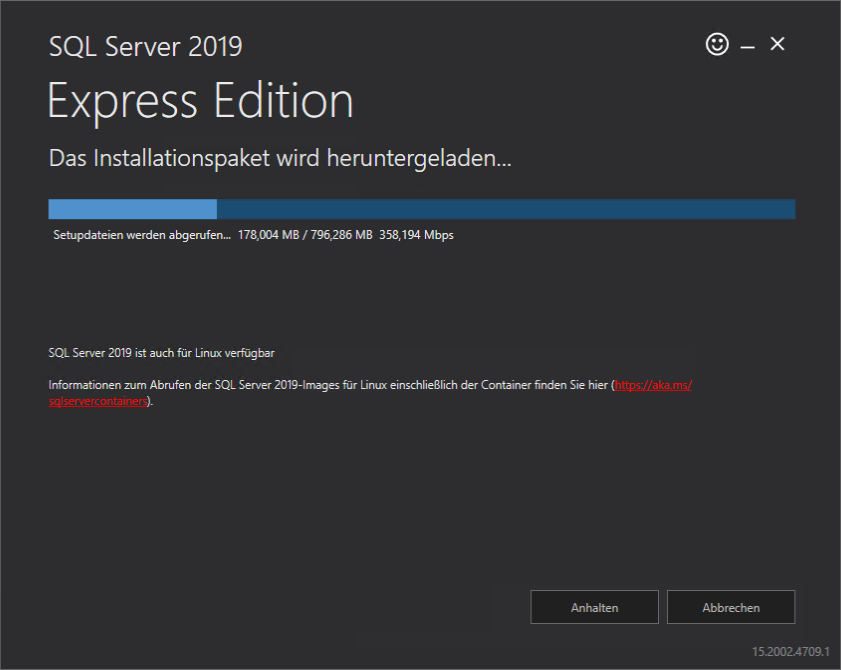Close the installer window with X
Screen dimensions: 841x670
777,44
